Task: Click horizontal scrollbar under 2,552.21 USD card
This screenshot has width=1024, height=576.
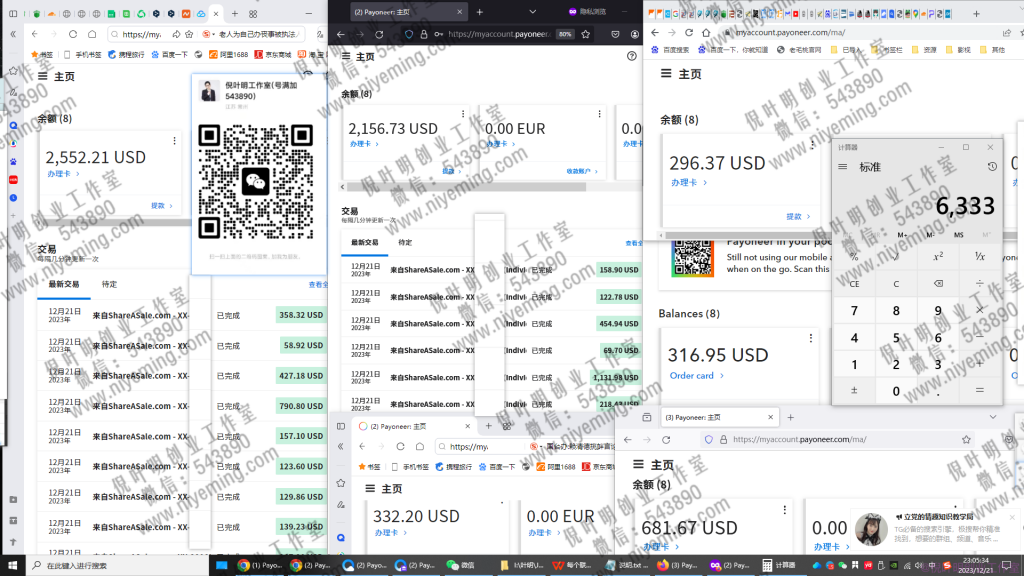Action: pos(115,222)
